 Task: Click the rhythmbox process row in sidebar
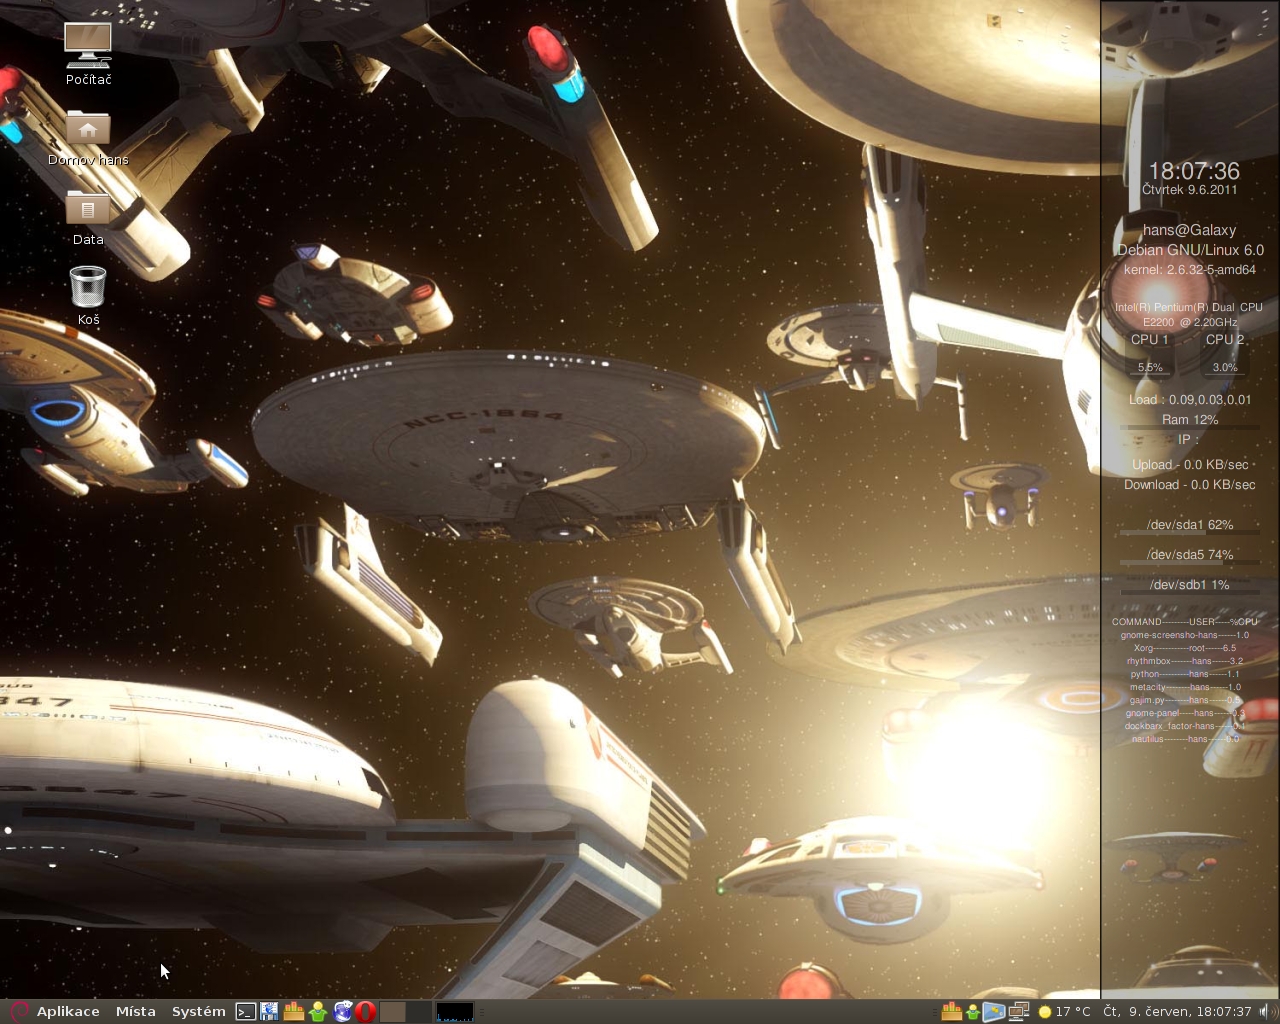[1185, 661]
